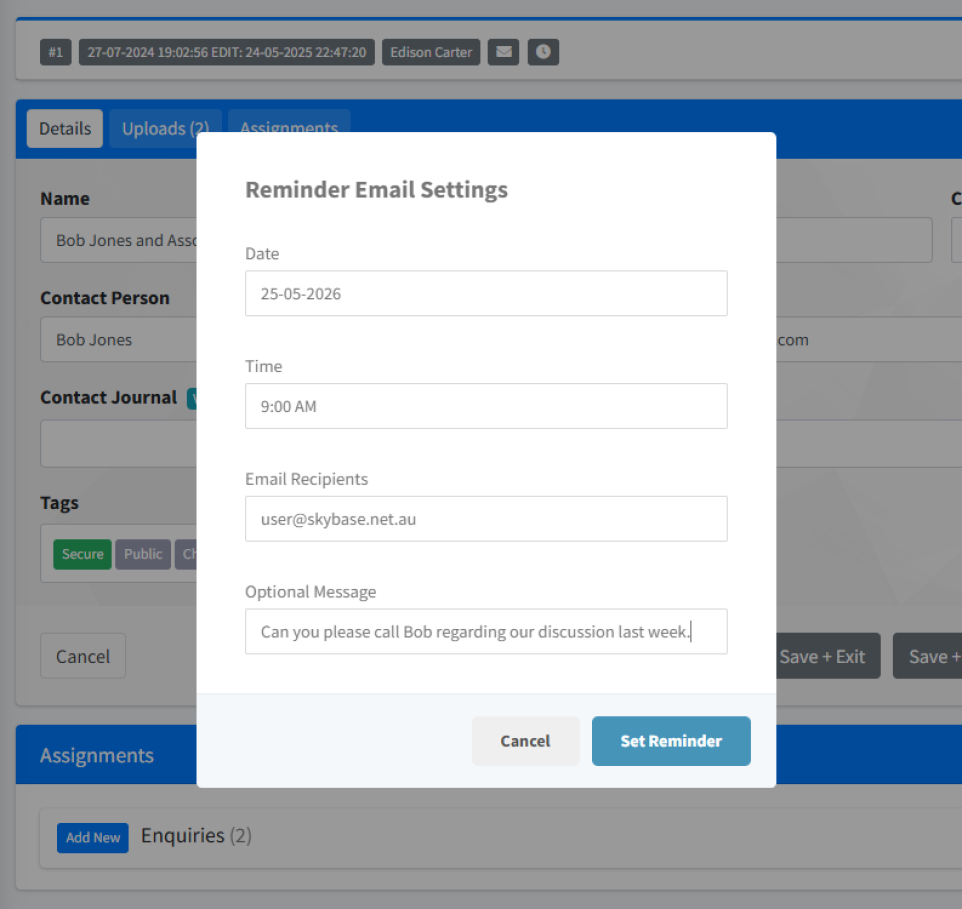Open the Date field showing 25-05-2026
This screenshot has width=962, height=909.
tap(486, 294)
